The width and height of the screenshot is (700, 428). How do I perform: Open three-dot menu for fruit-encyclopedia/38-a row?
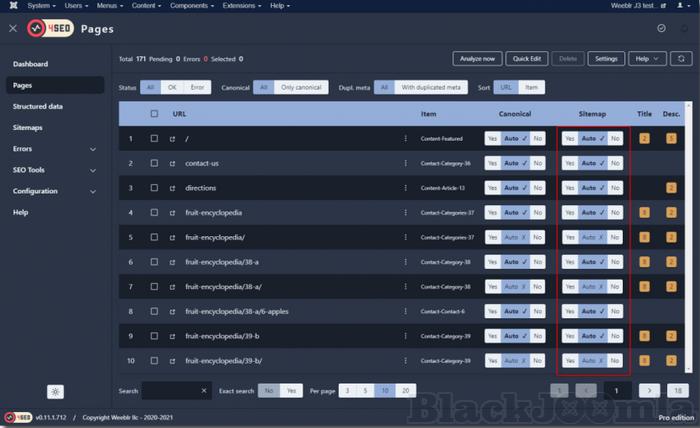pyautogui.click(x=405, y=262)
